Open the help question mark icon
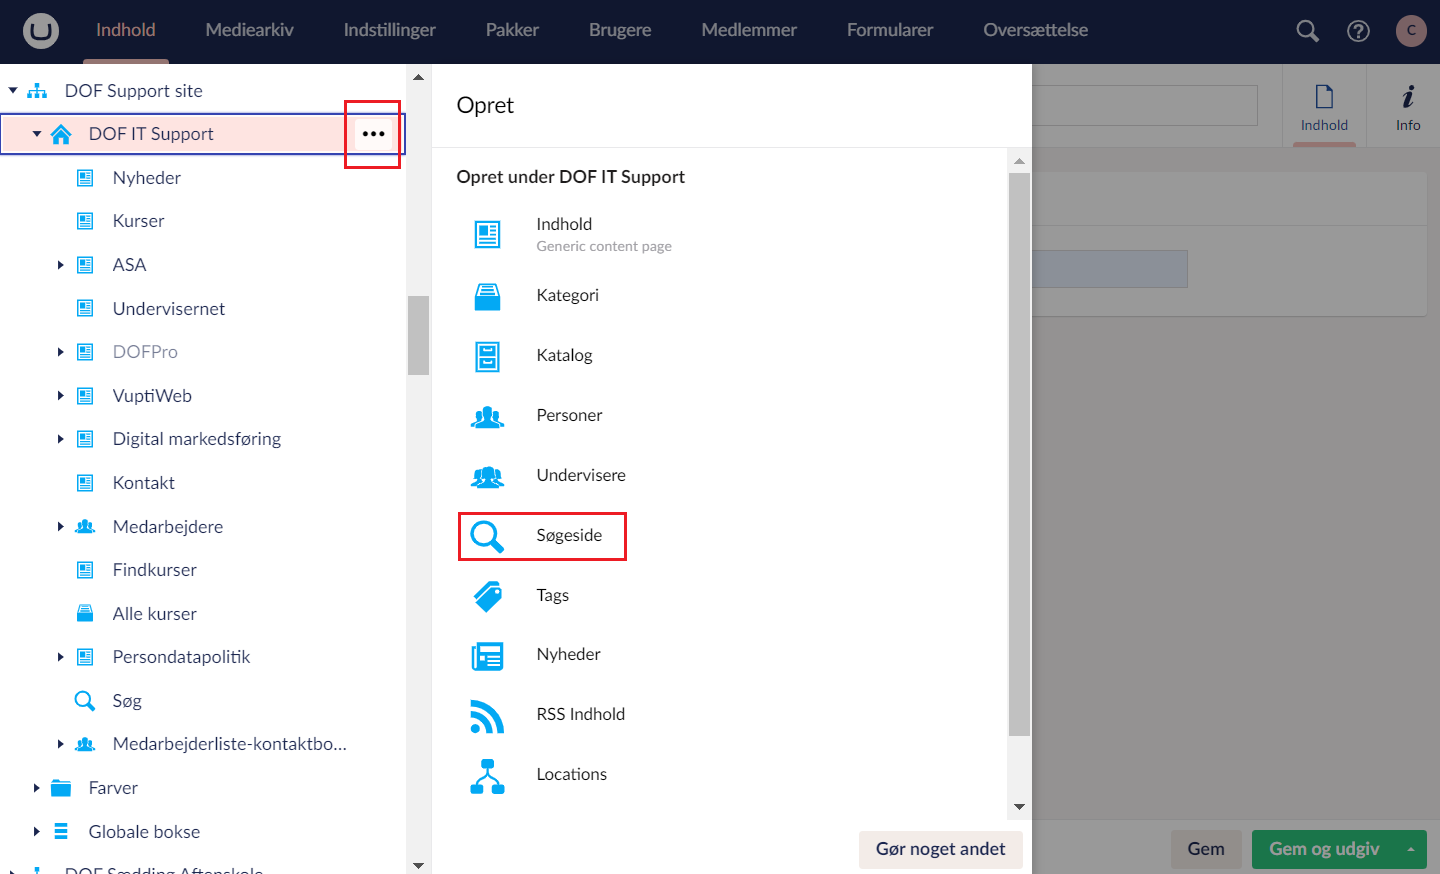Viewport: 1440px width, 874px height. tap(1358, 31)
